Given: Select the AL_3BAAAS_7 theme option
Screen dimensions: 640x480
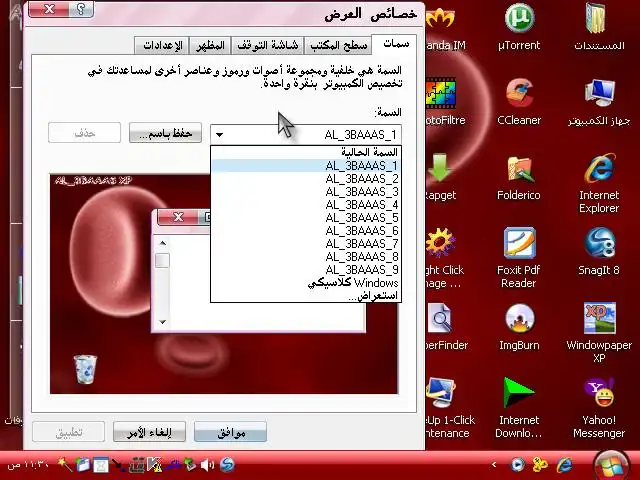Looking at the screenshot, I should click(x=306, y=244).
